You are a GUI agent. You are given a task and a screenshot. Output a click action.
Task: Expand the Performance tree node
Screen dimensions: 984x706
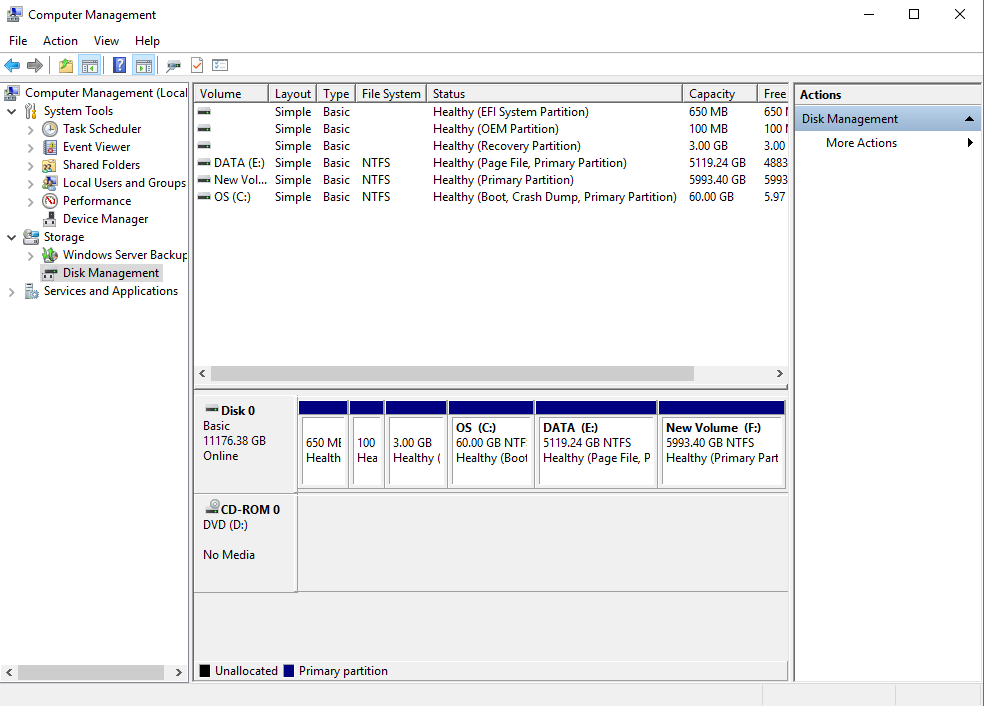pos(30,202)
